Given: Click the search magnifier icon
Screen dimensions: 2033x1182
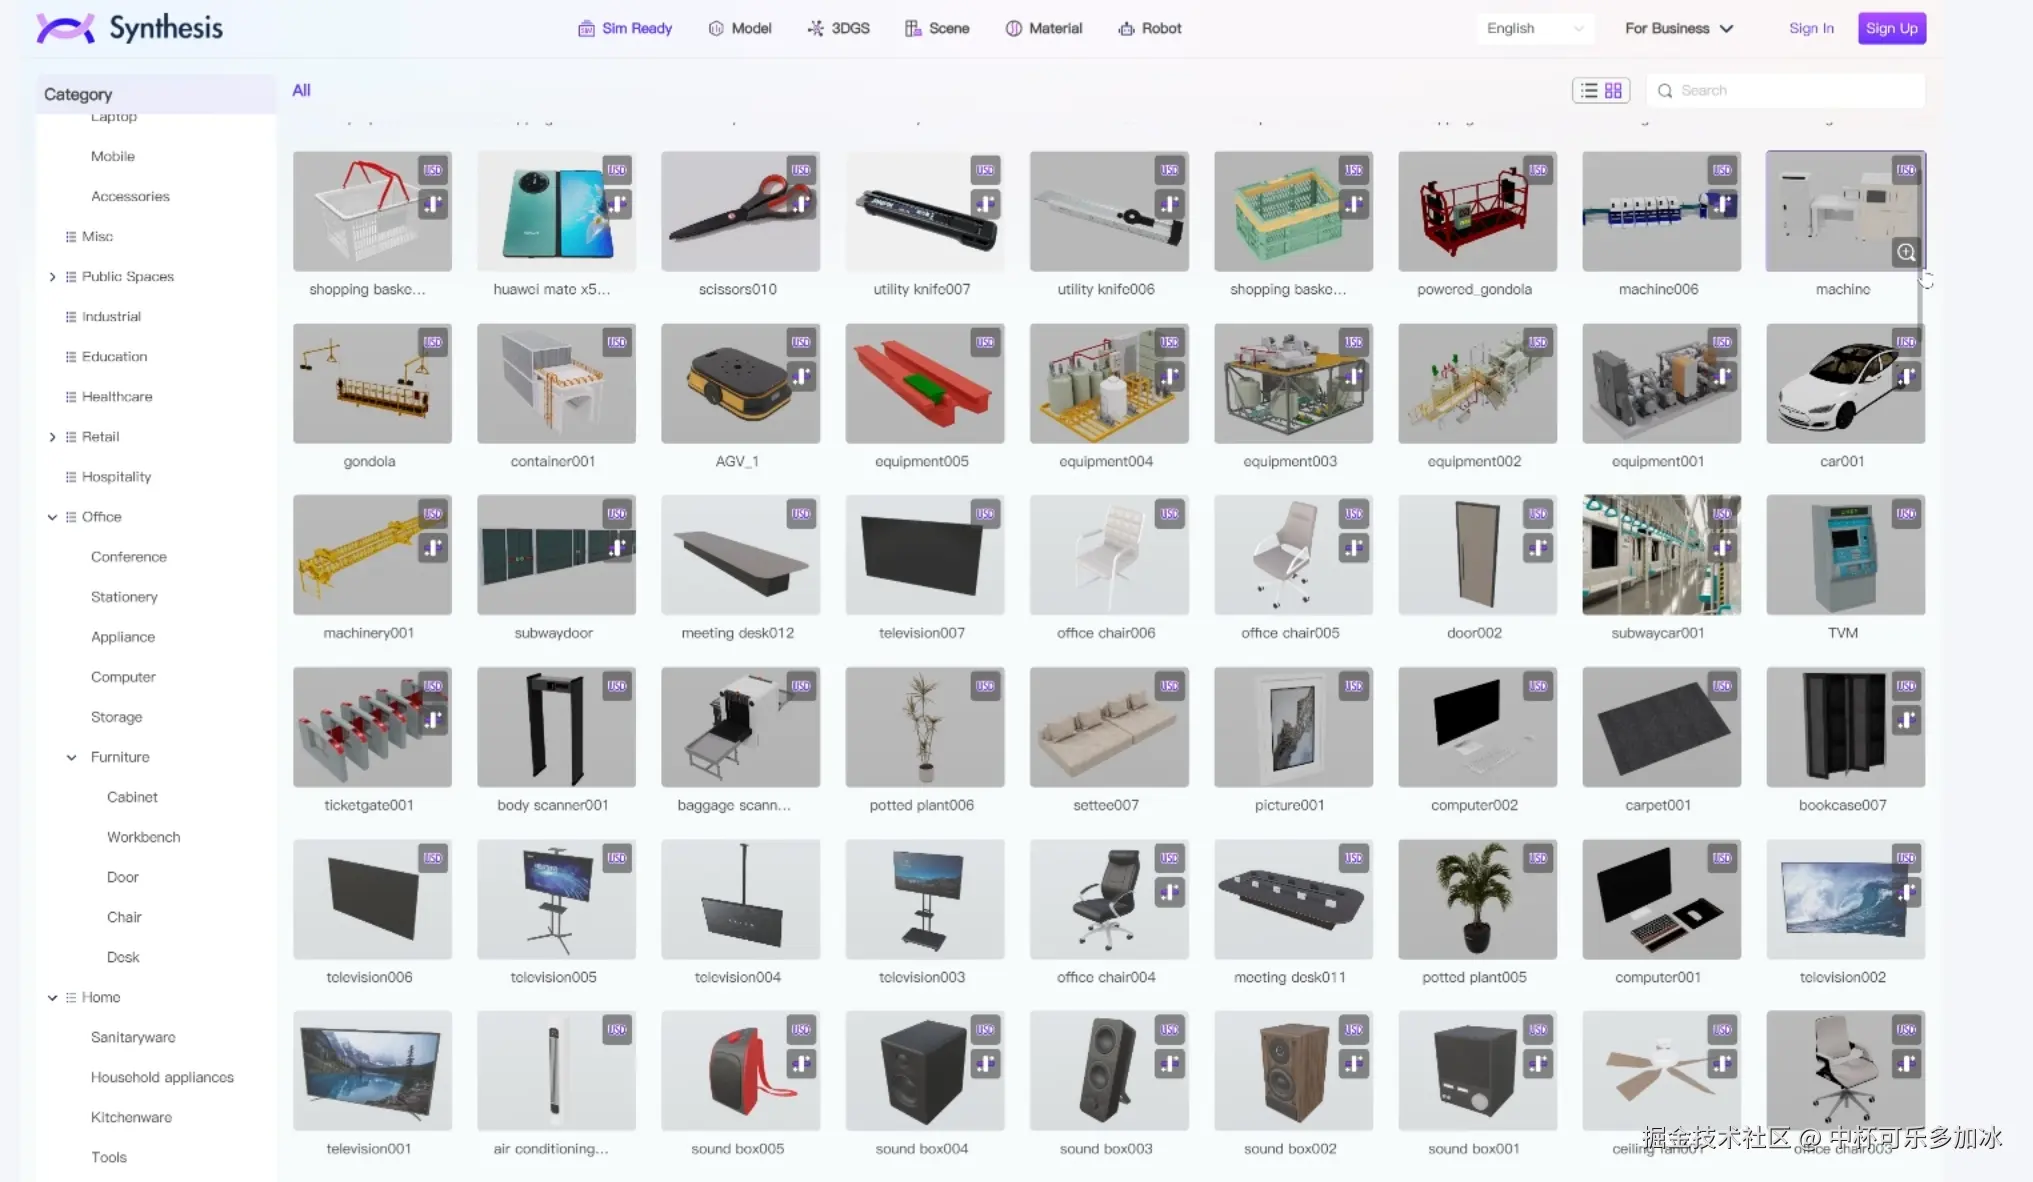Looking at the screenshot, I should click(x=1665, y=91).
